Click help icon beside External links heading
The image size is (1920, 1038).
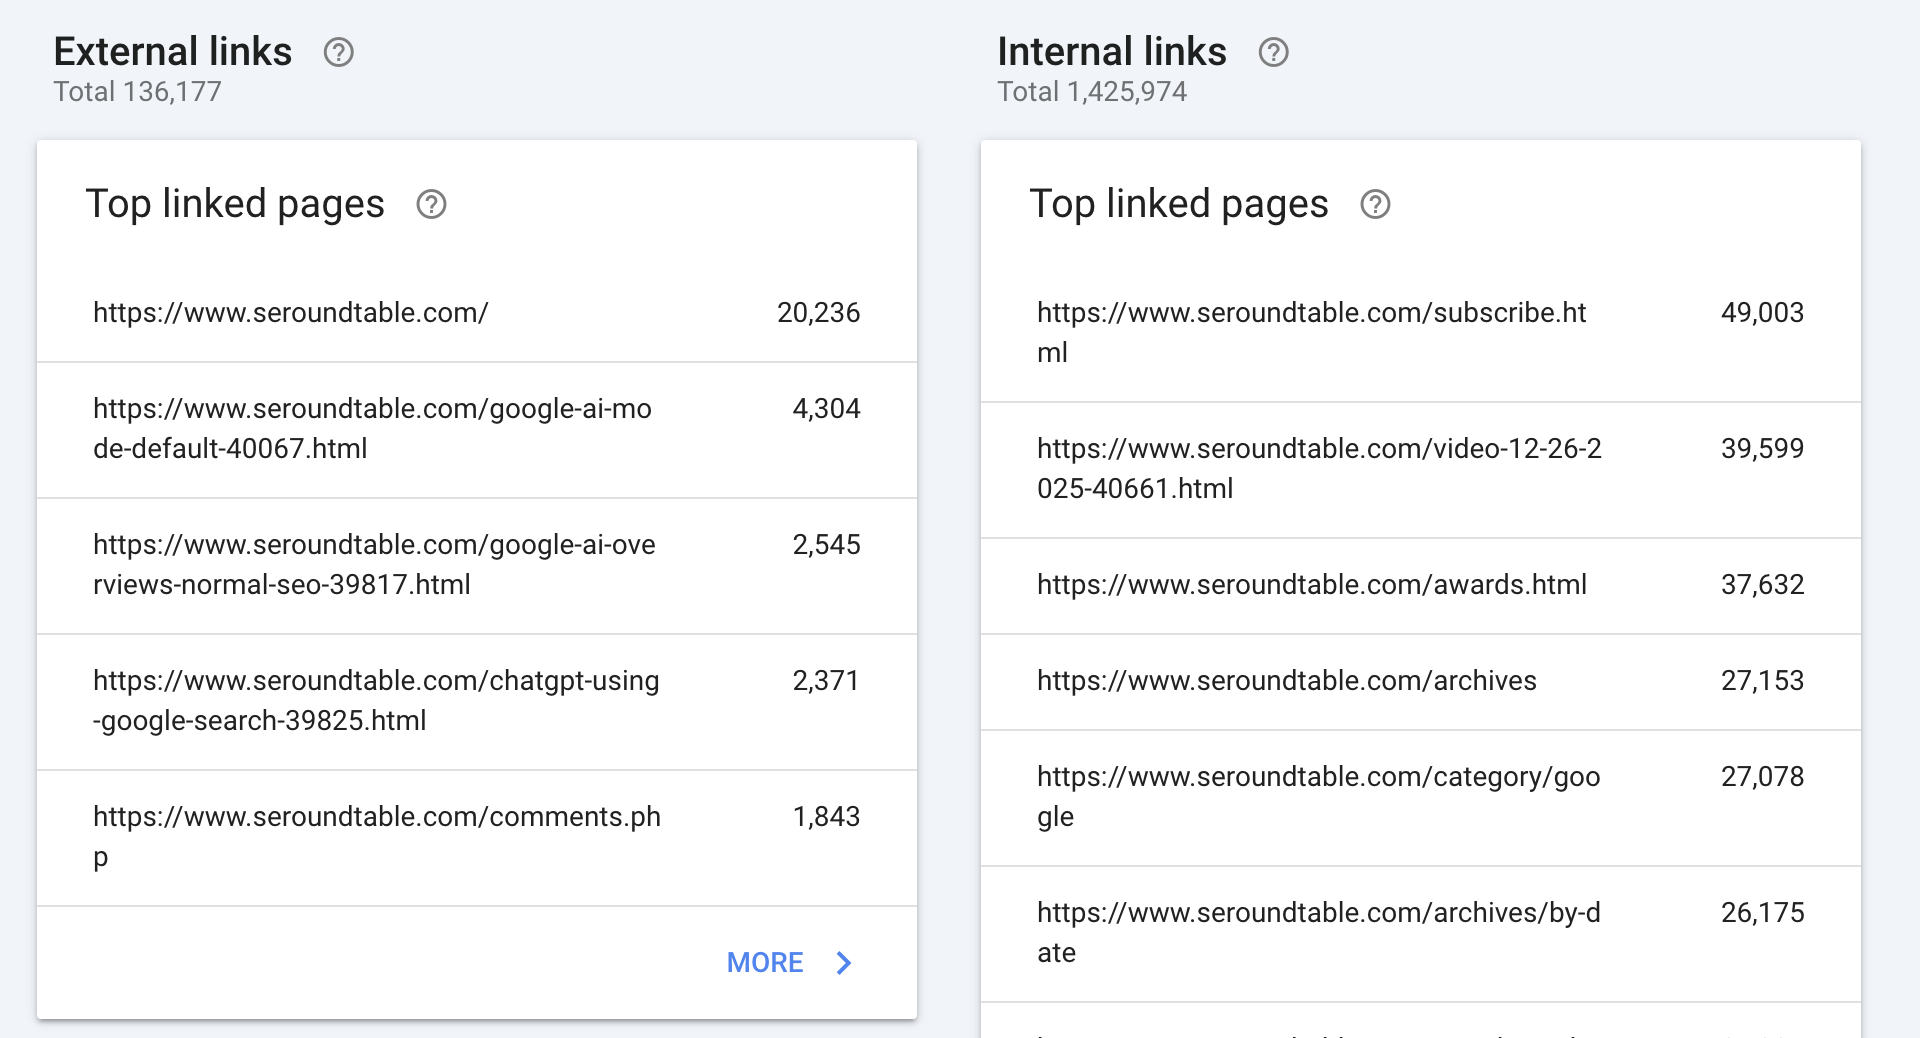click(339, 52)
